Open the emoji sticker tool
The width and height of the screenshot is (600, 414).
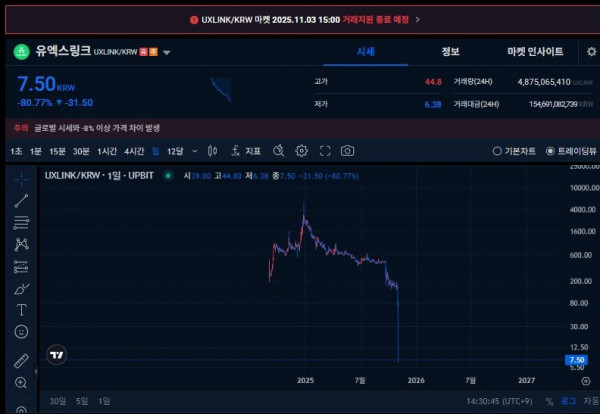(x=21, y=332)
